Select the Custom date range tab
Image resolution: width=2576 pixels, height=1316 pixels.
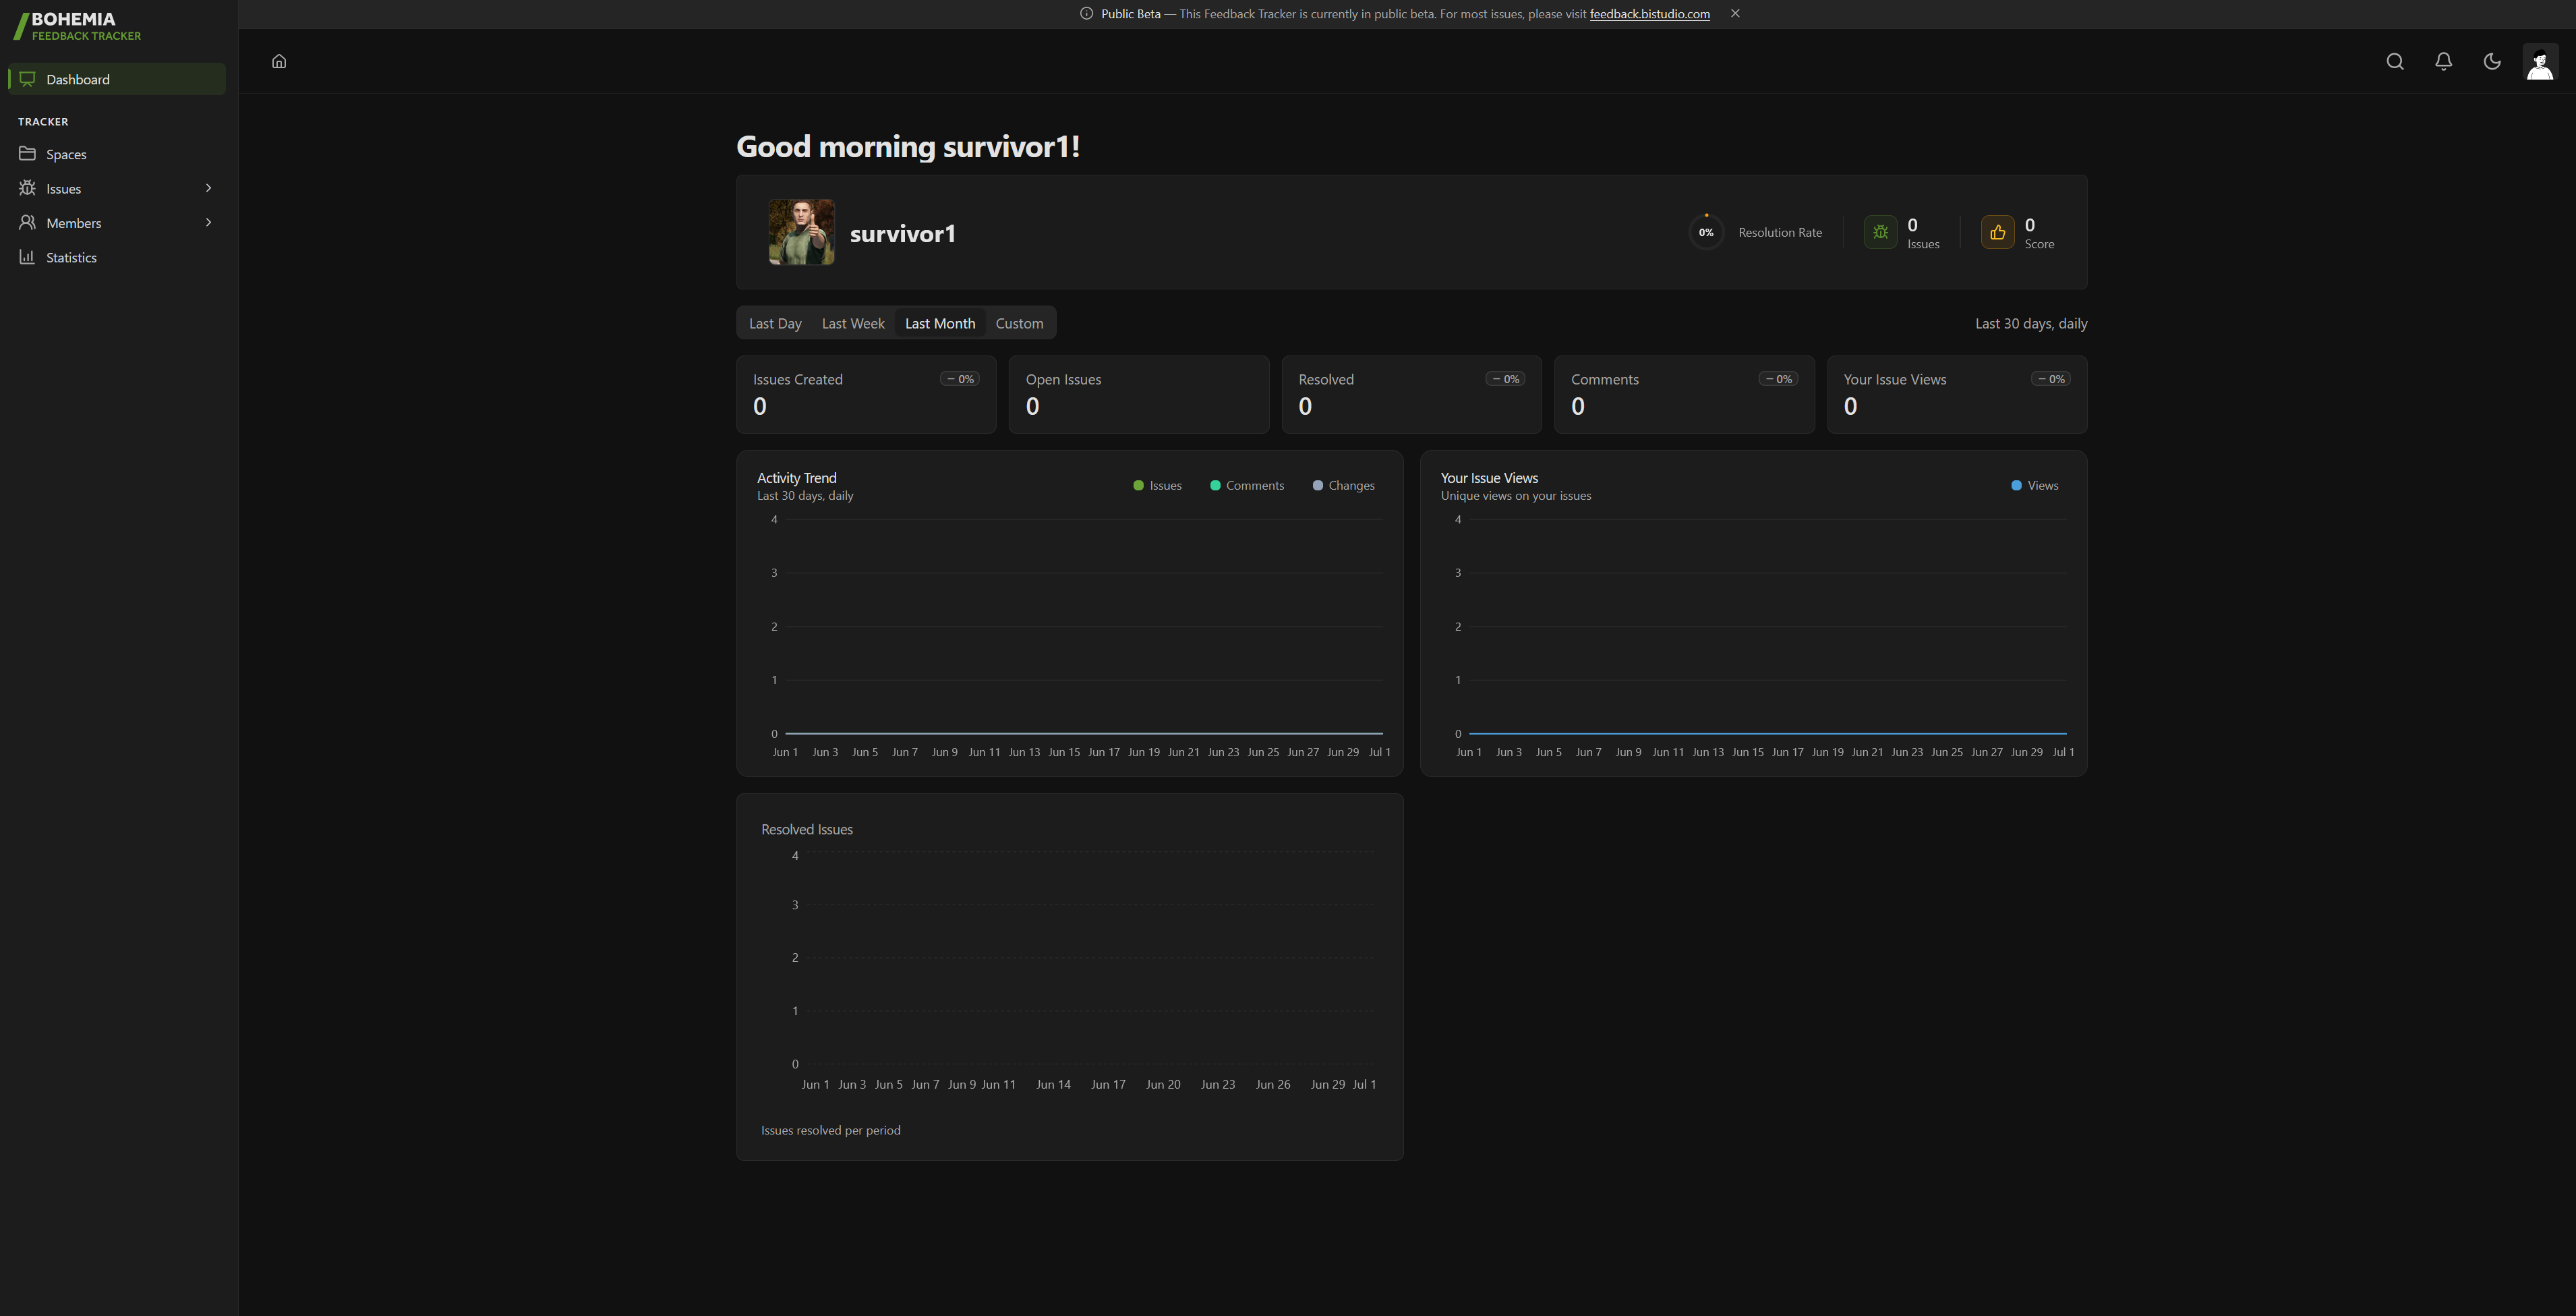tap(1019, 323)
